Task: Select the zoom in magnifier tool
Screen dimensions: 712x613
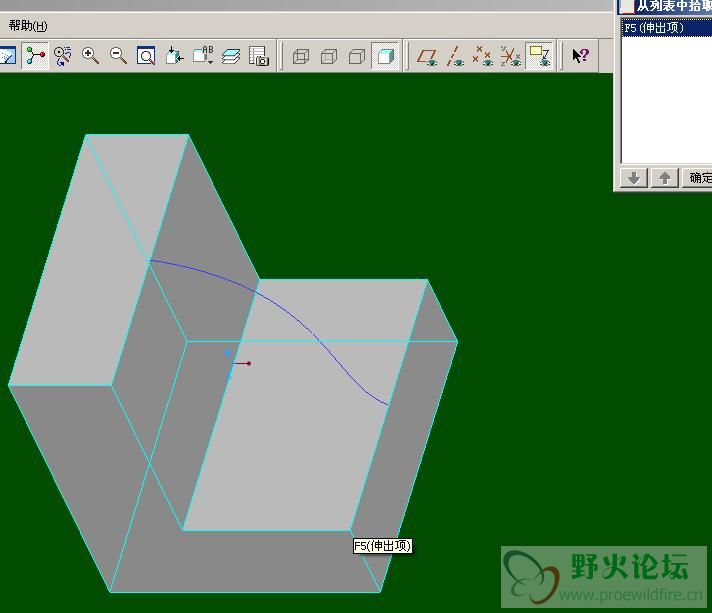Action: pos(90,56)
